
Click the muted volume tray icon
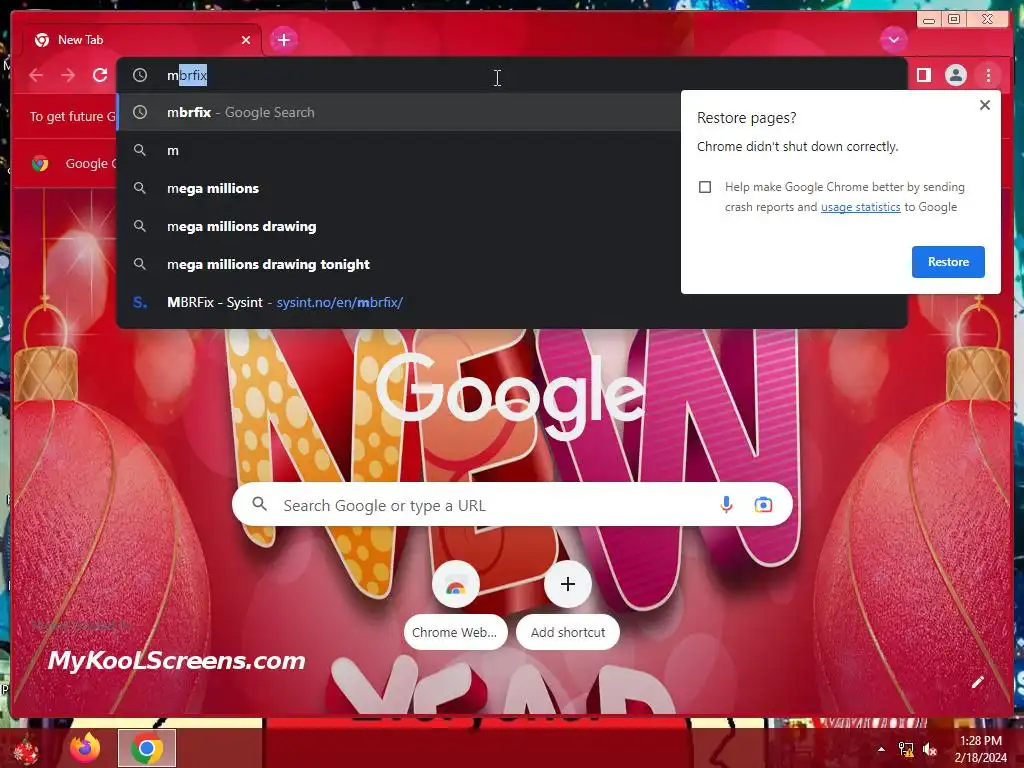(x=930, y=749)
